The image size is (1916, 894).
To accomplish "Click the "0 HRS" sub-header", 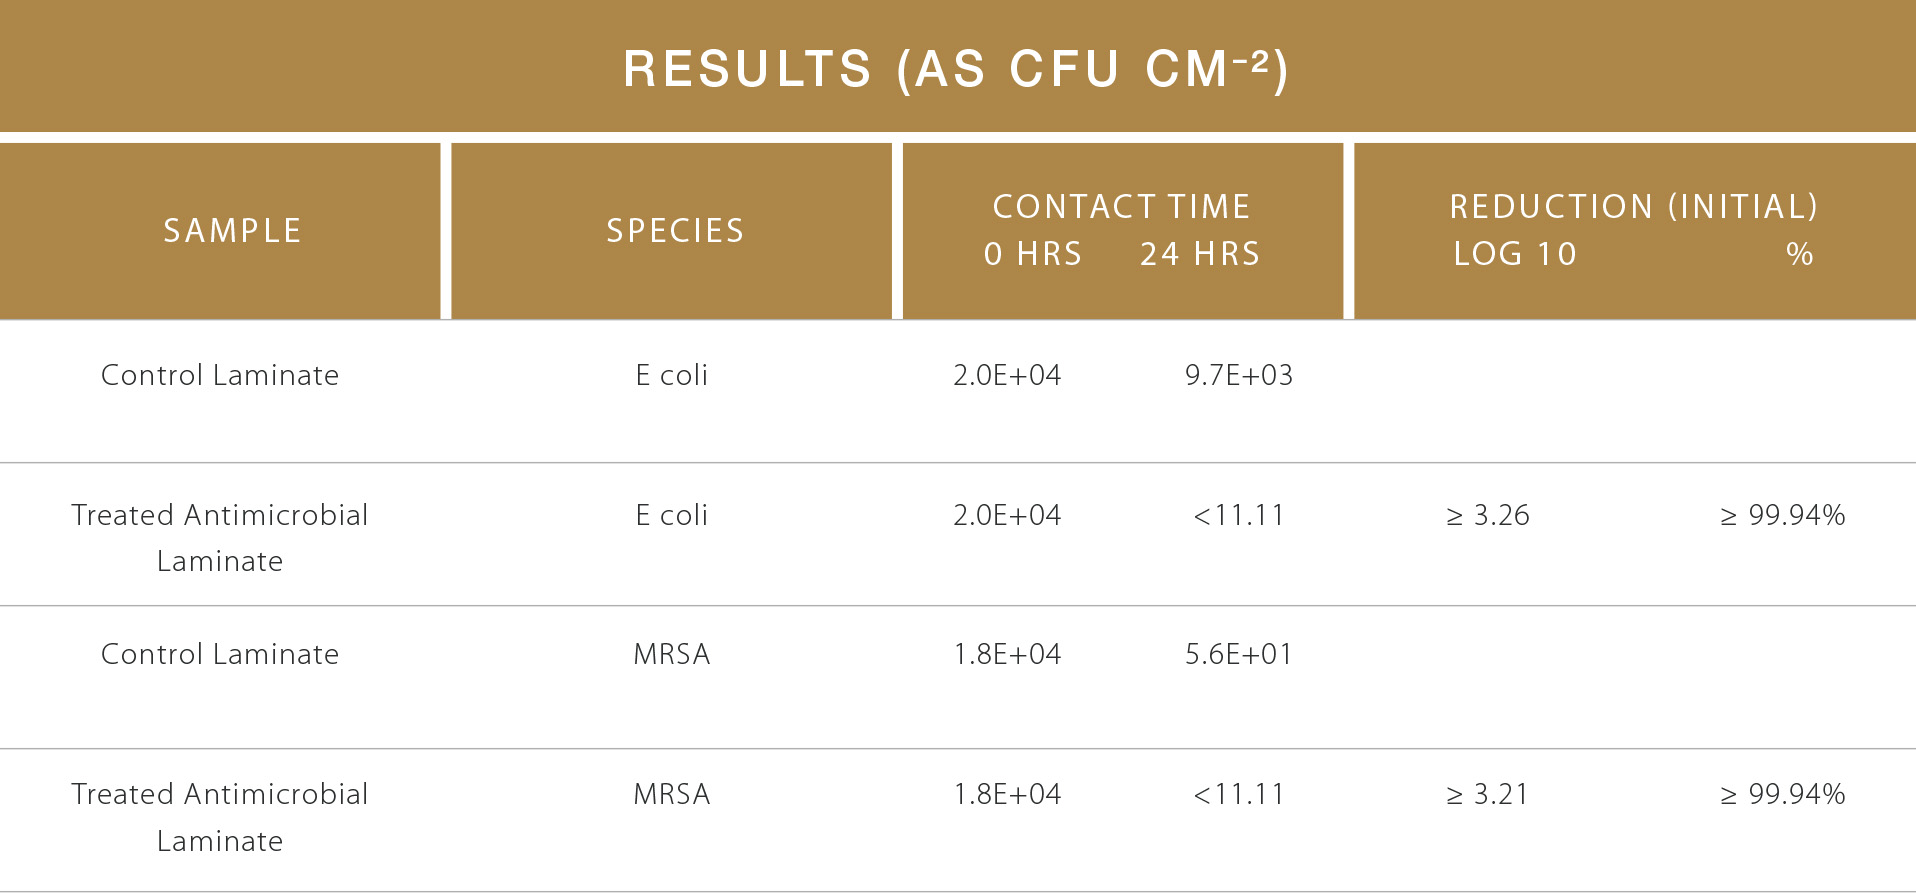I will 1033,254.
